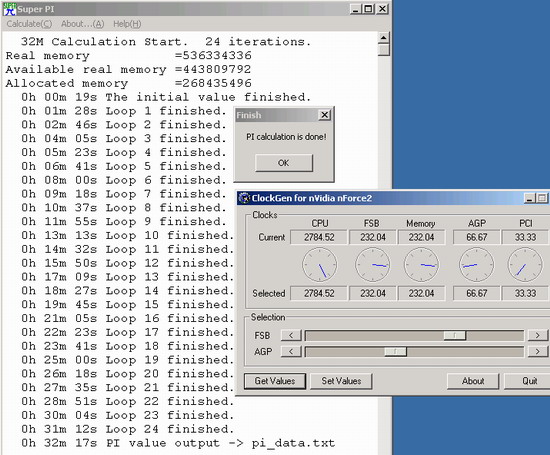
Task: Click the Current Memory value 232.04
Action: [x=421, y=237]
